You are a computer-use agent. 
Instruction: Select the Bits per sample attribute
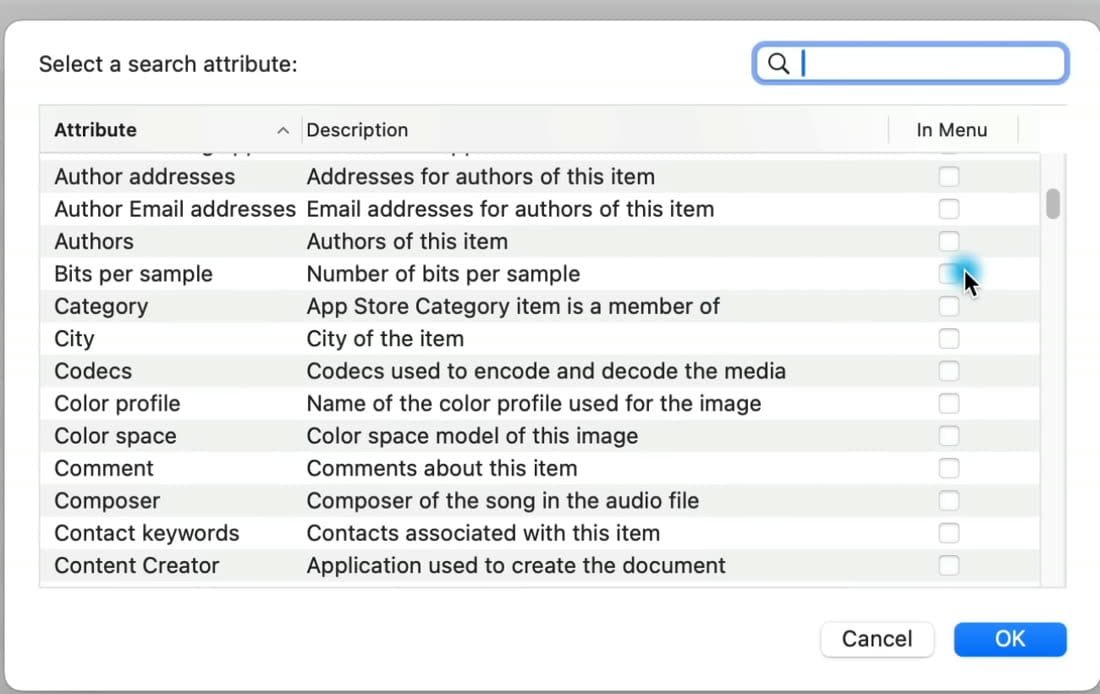click(x=540, y=274)
